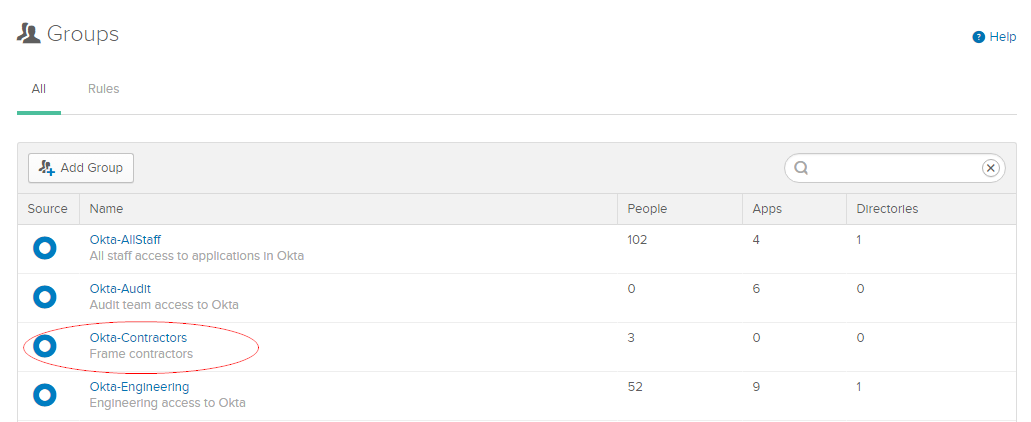Open the Okta-Contractors group
Image resolution: width=1031 pixels, height=422 pixels.
tap(138, 338)
